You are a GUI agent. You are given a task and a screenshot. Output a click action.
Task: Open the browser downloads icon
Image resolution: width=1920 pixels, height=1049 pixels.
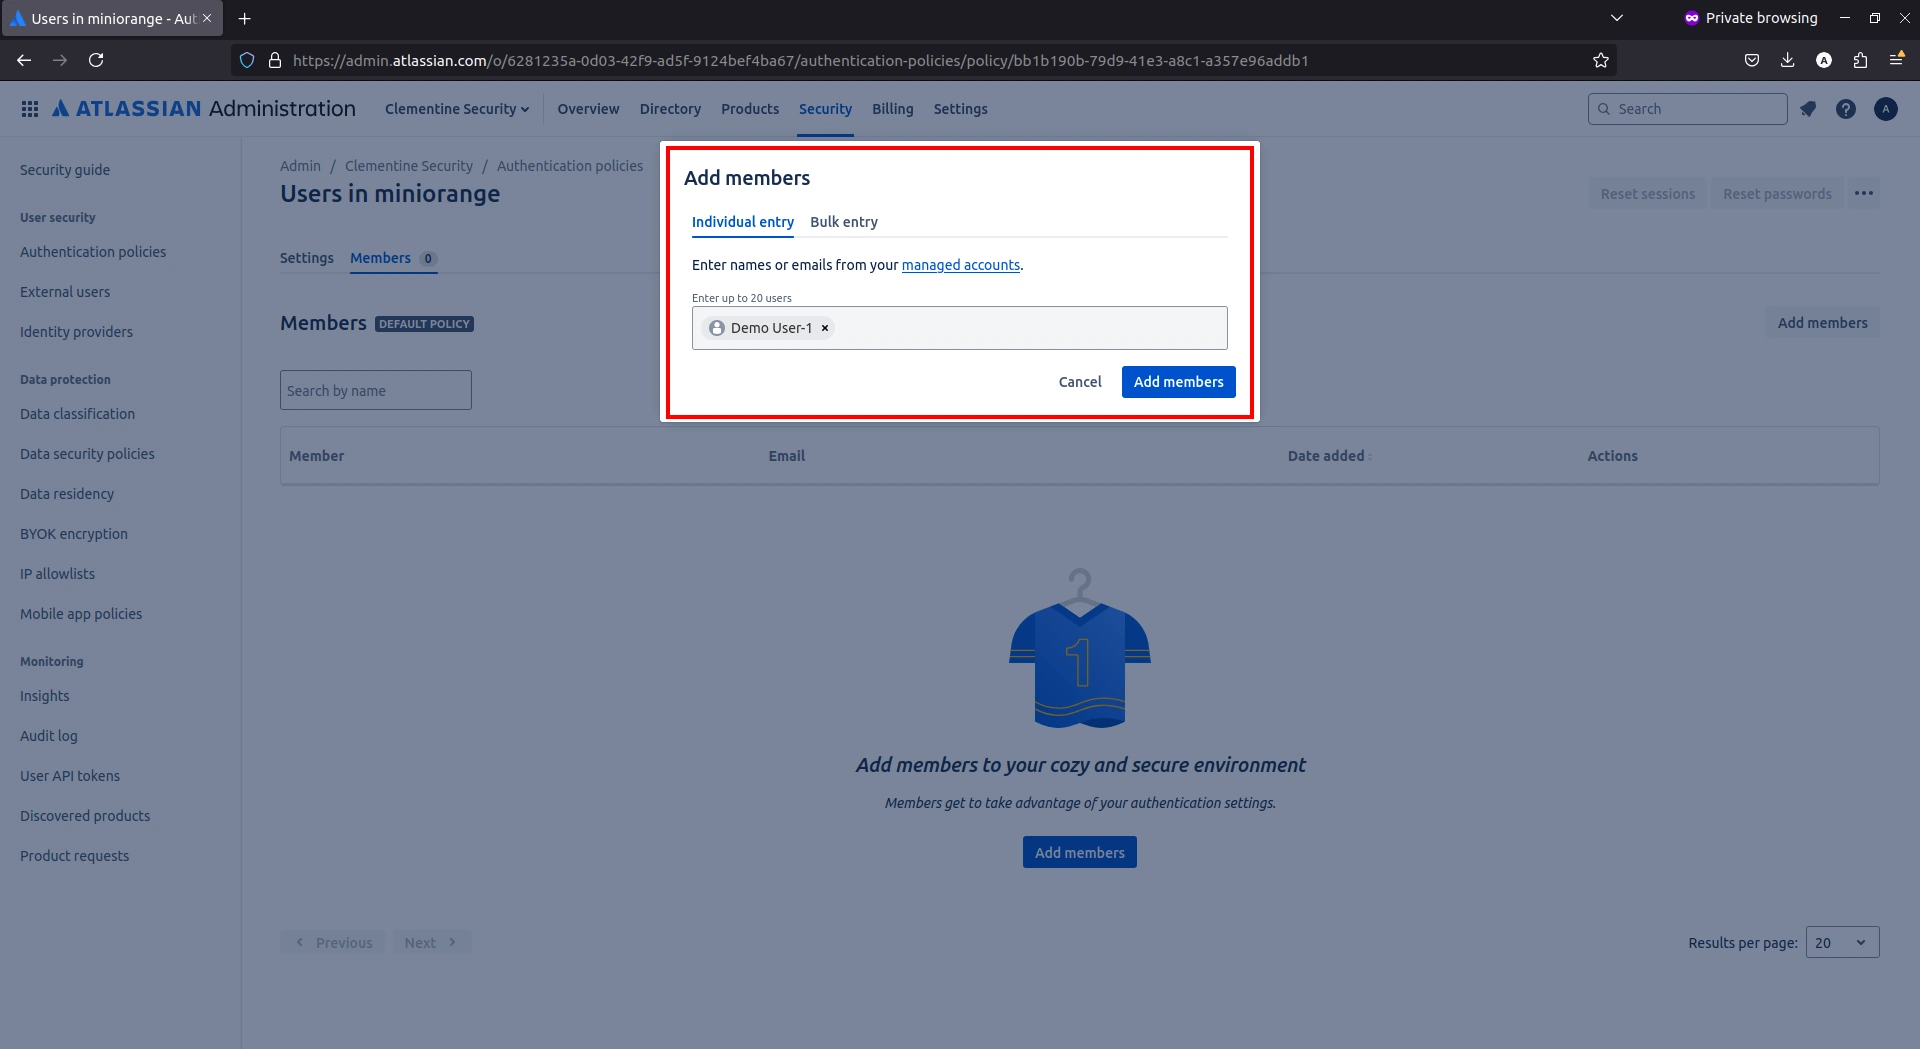[1787, 60]
